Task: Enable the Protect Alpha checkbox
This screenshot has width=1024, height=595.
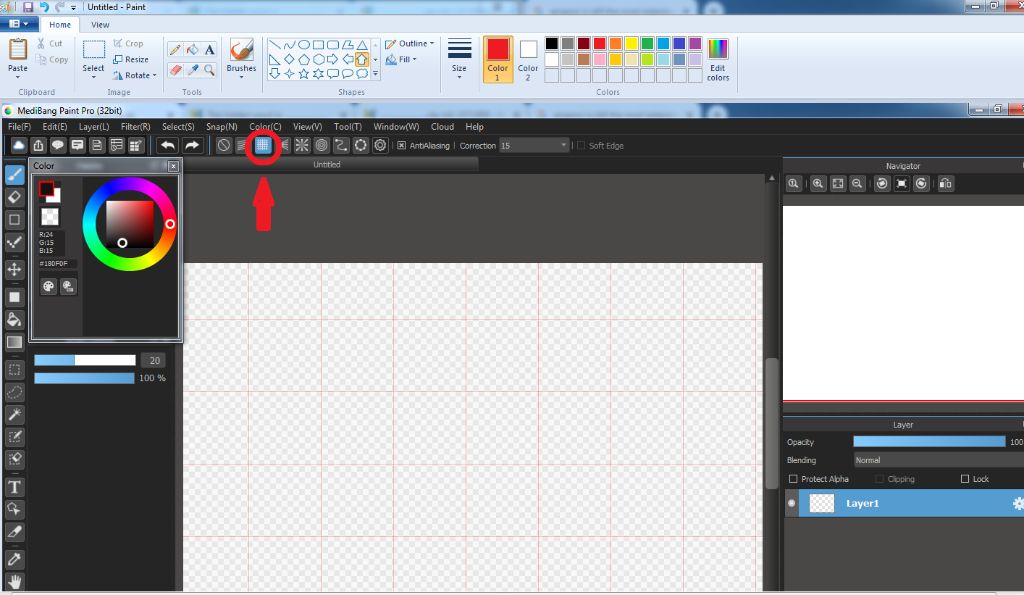Action: [793, 479]
